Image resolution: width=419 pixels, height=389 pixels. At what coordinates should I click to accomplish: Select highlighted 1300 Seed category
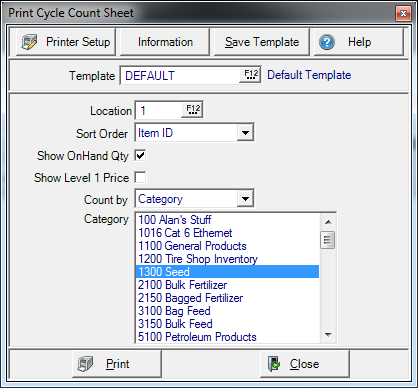pos(228,272)
